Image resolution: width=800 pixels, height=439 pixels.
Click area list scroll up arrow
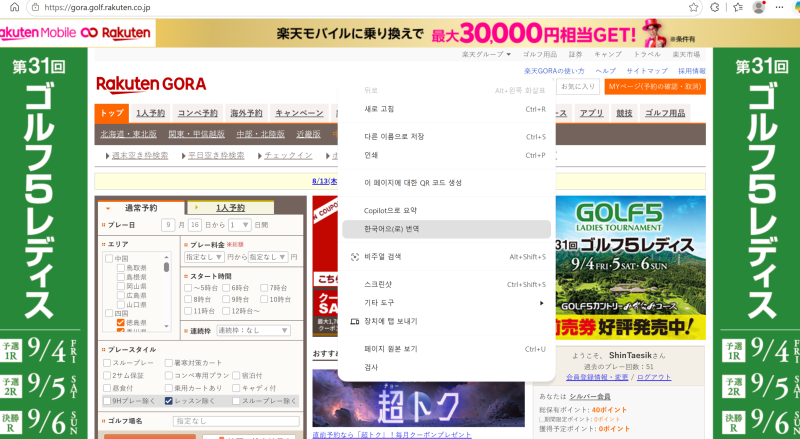(166, 256)
